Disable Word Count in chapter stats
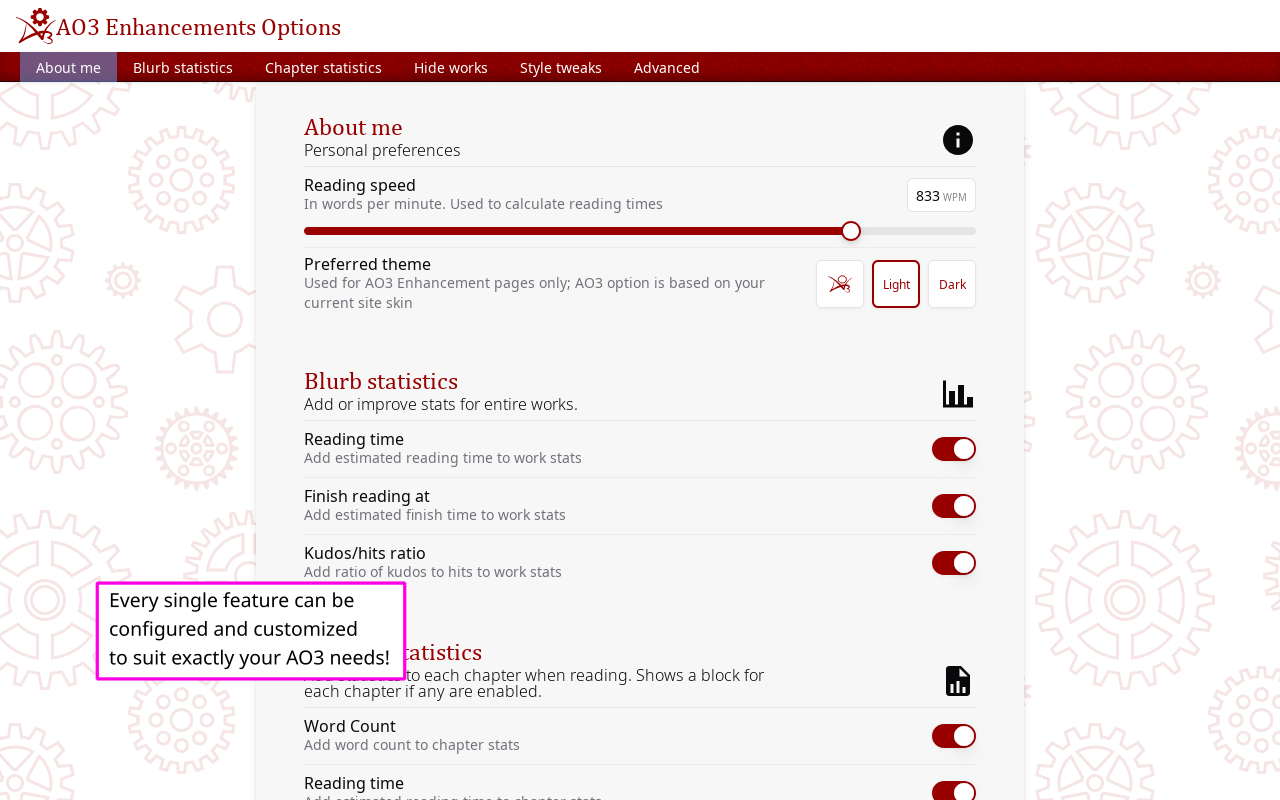This screenshot has height=800, width=1280. pyautogui.click(x=953, y=736)
